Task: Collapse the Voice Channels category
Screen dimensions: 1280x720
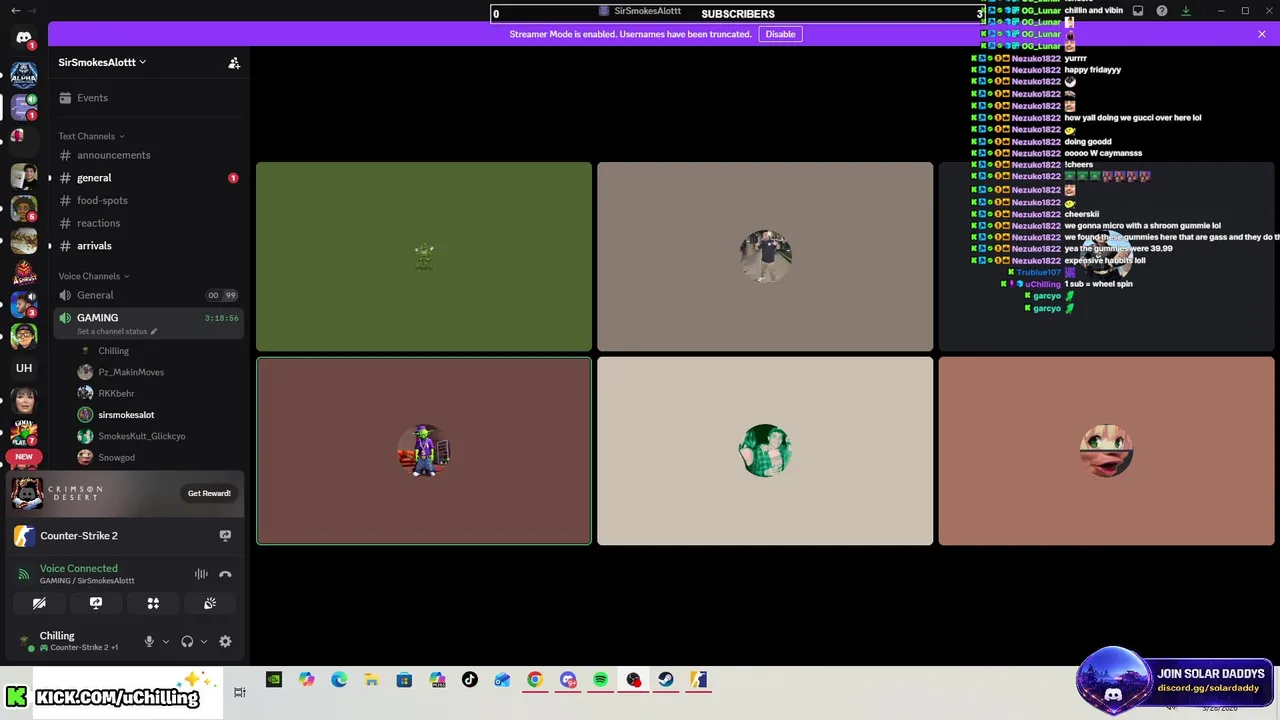Action: [x=94, y=276]
